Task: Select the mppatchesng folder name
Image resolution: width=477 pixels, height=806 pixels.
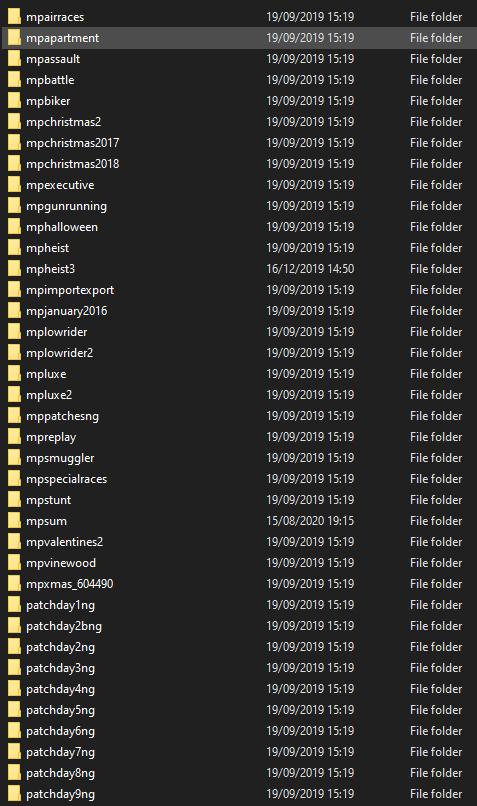Action: (x=62, y=416)
